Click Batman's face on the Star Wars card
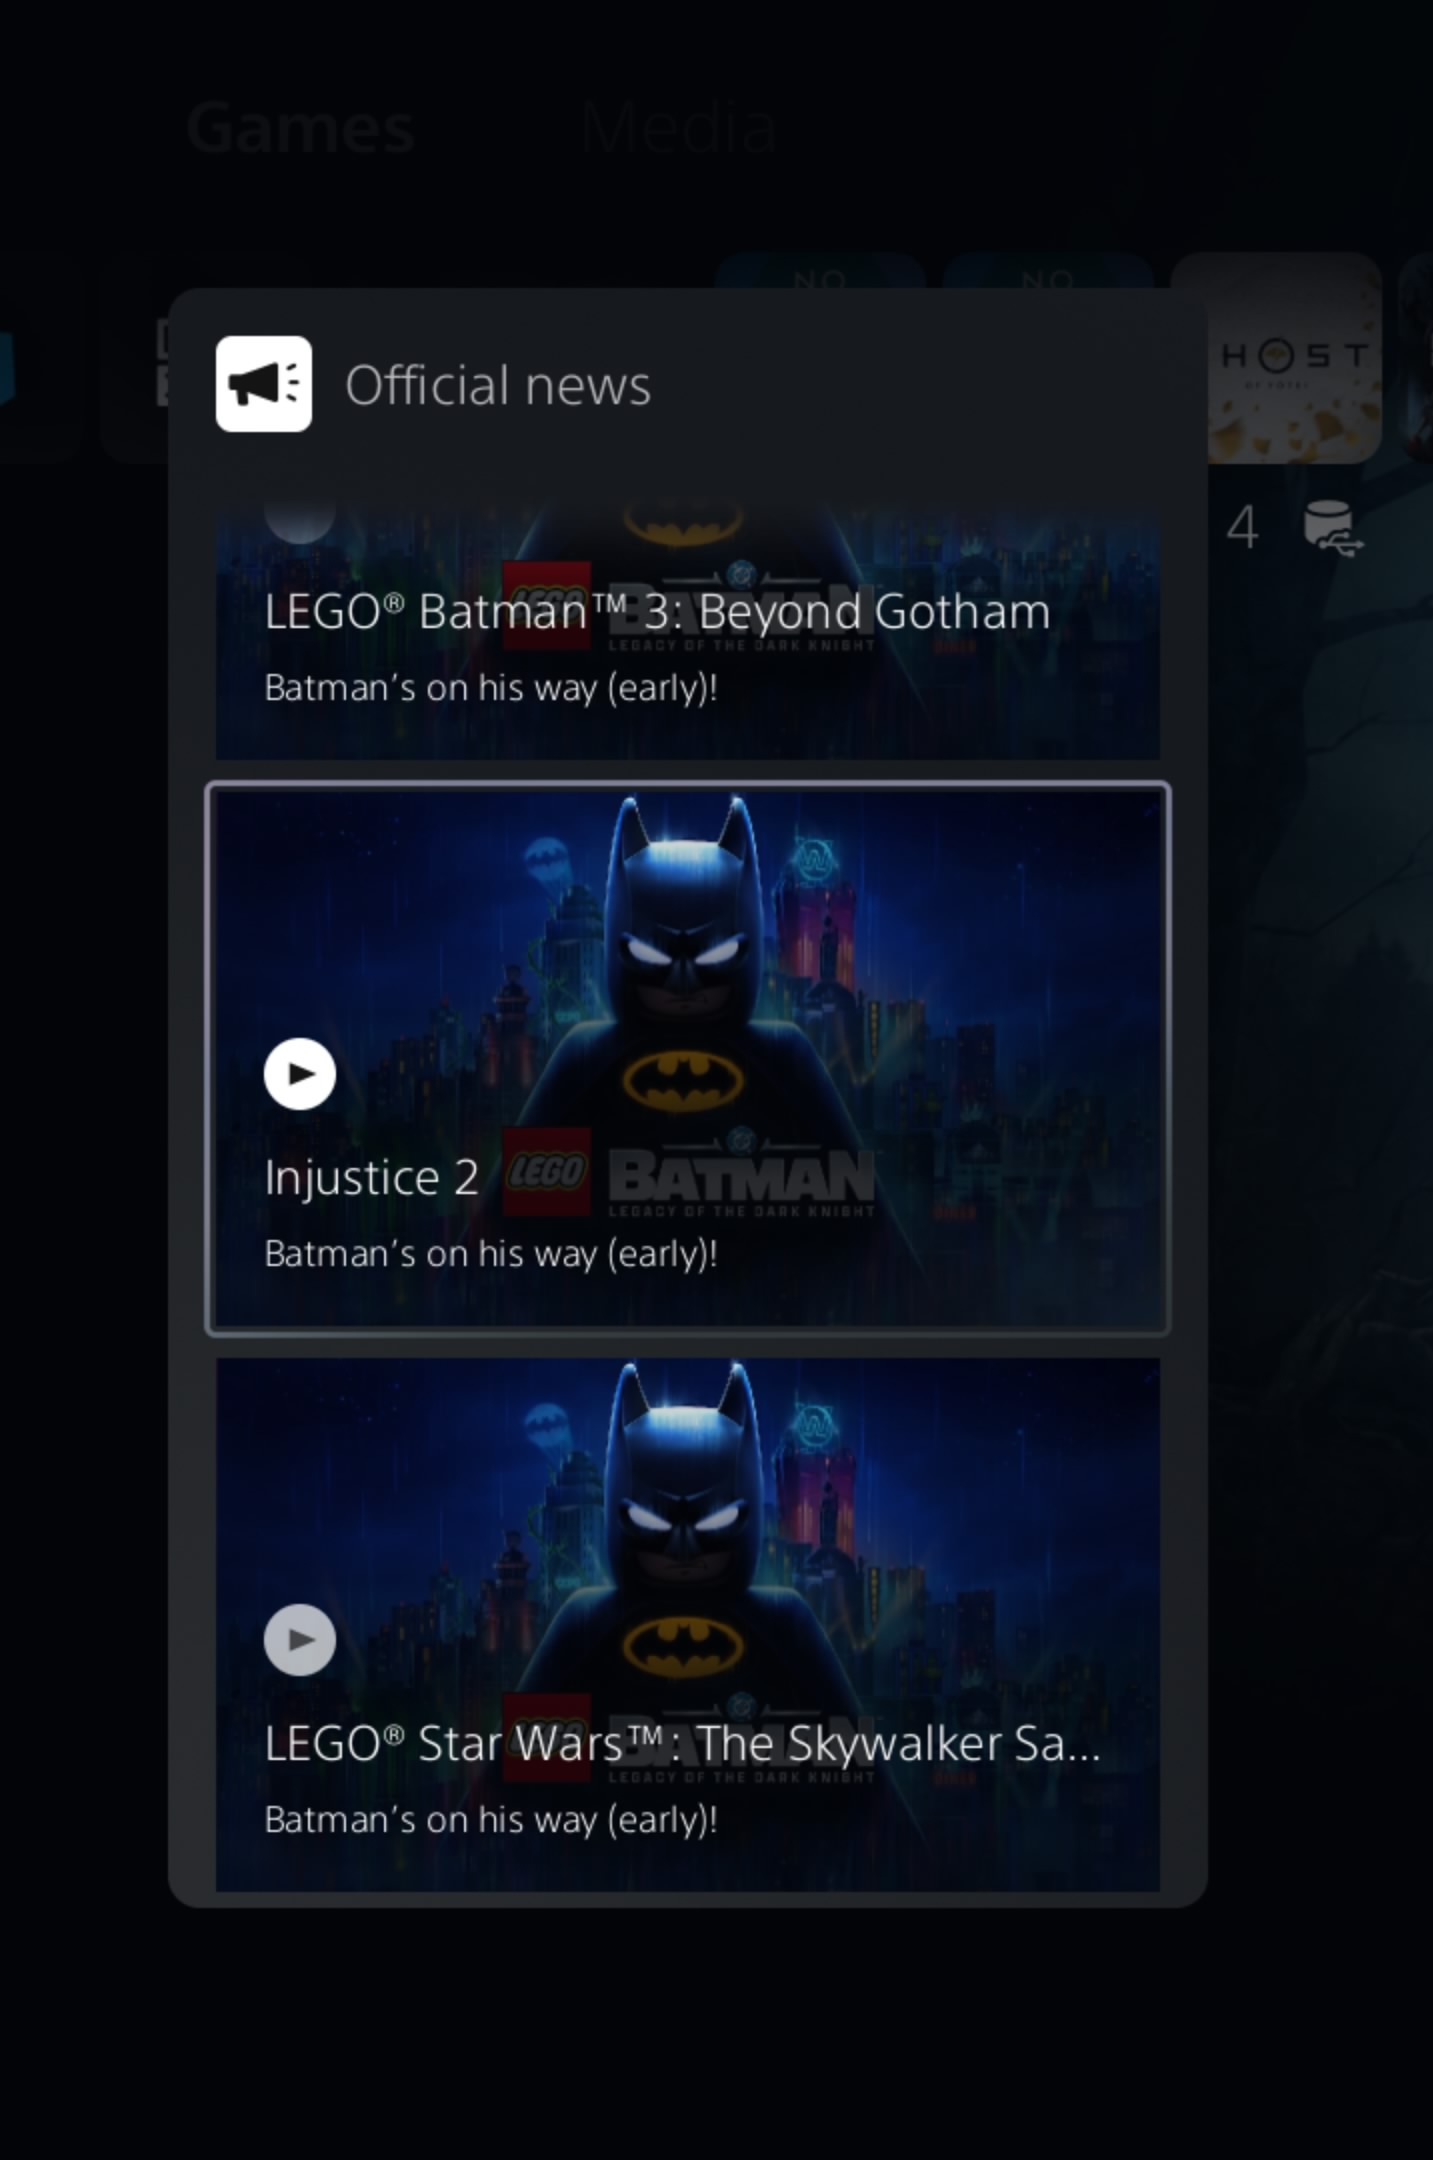This screenshot has height=2160, width=1433. point(683,1516)
